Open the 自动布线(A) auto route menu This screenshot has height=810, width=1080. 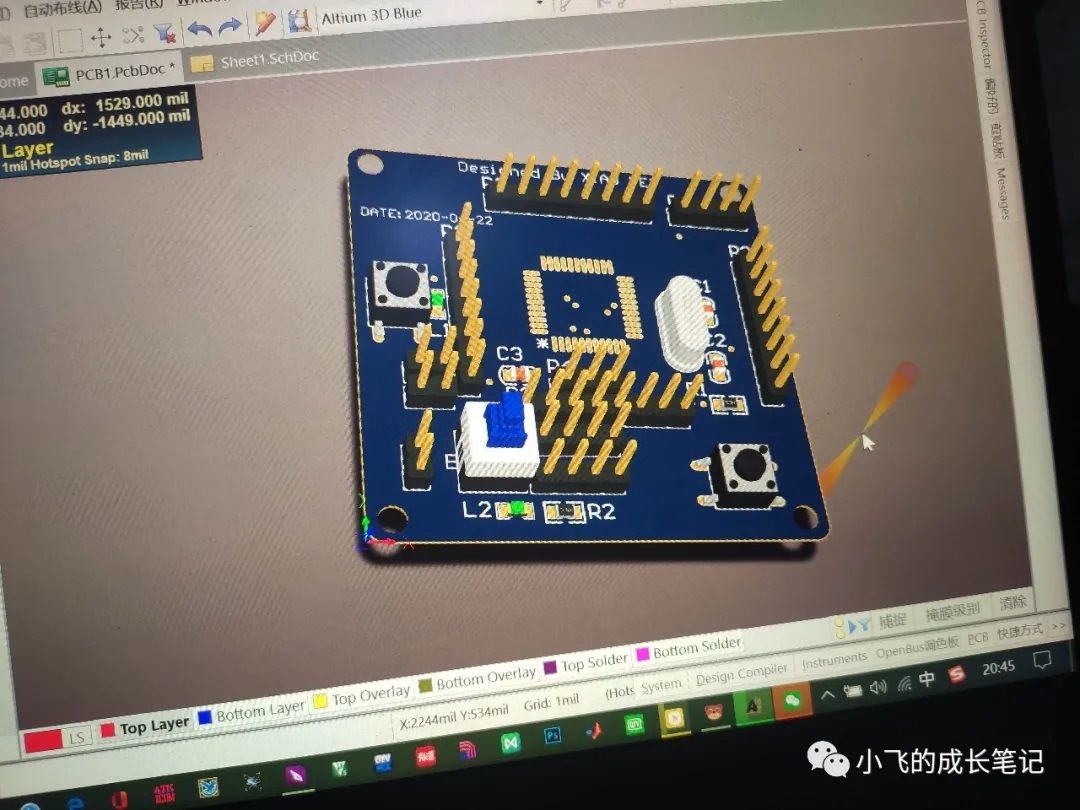click(x=62, y=8)
